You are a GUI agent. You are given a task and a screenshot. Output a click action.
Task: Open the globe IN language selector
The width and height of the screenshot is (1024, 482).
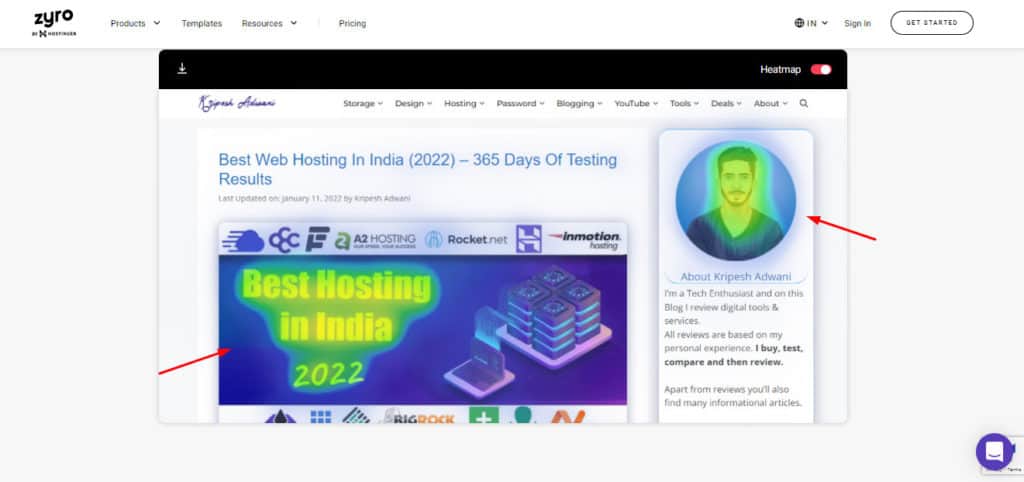(811, 23)
